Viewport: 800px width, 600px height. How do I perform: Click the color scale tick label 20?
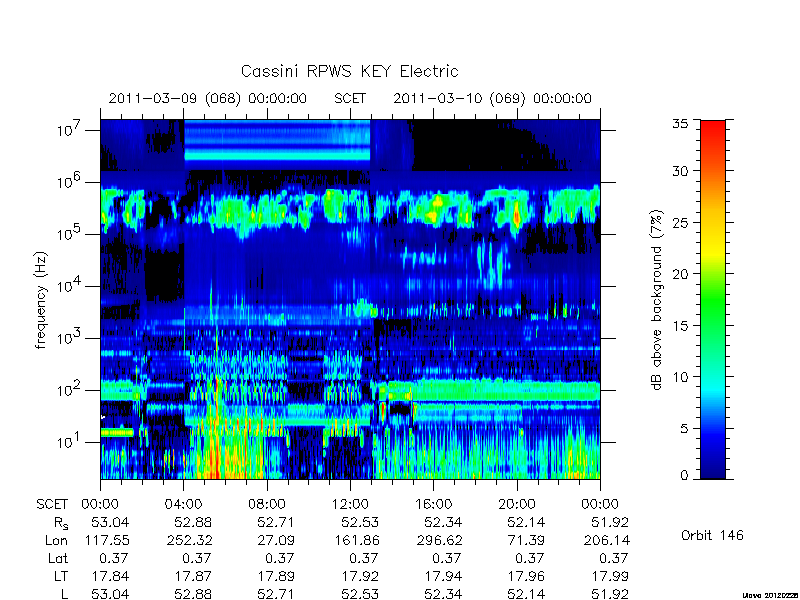(x=680, y=274)
